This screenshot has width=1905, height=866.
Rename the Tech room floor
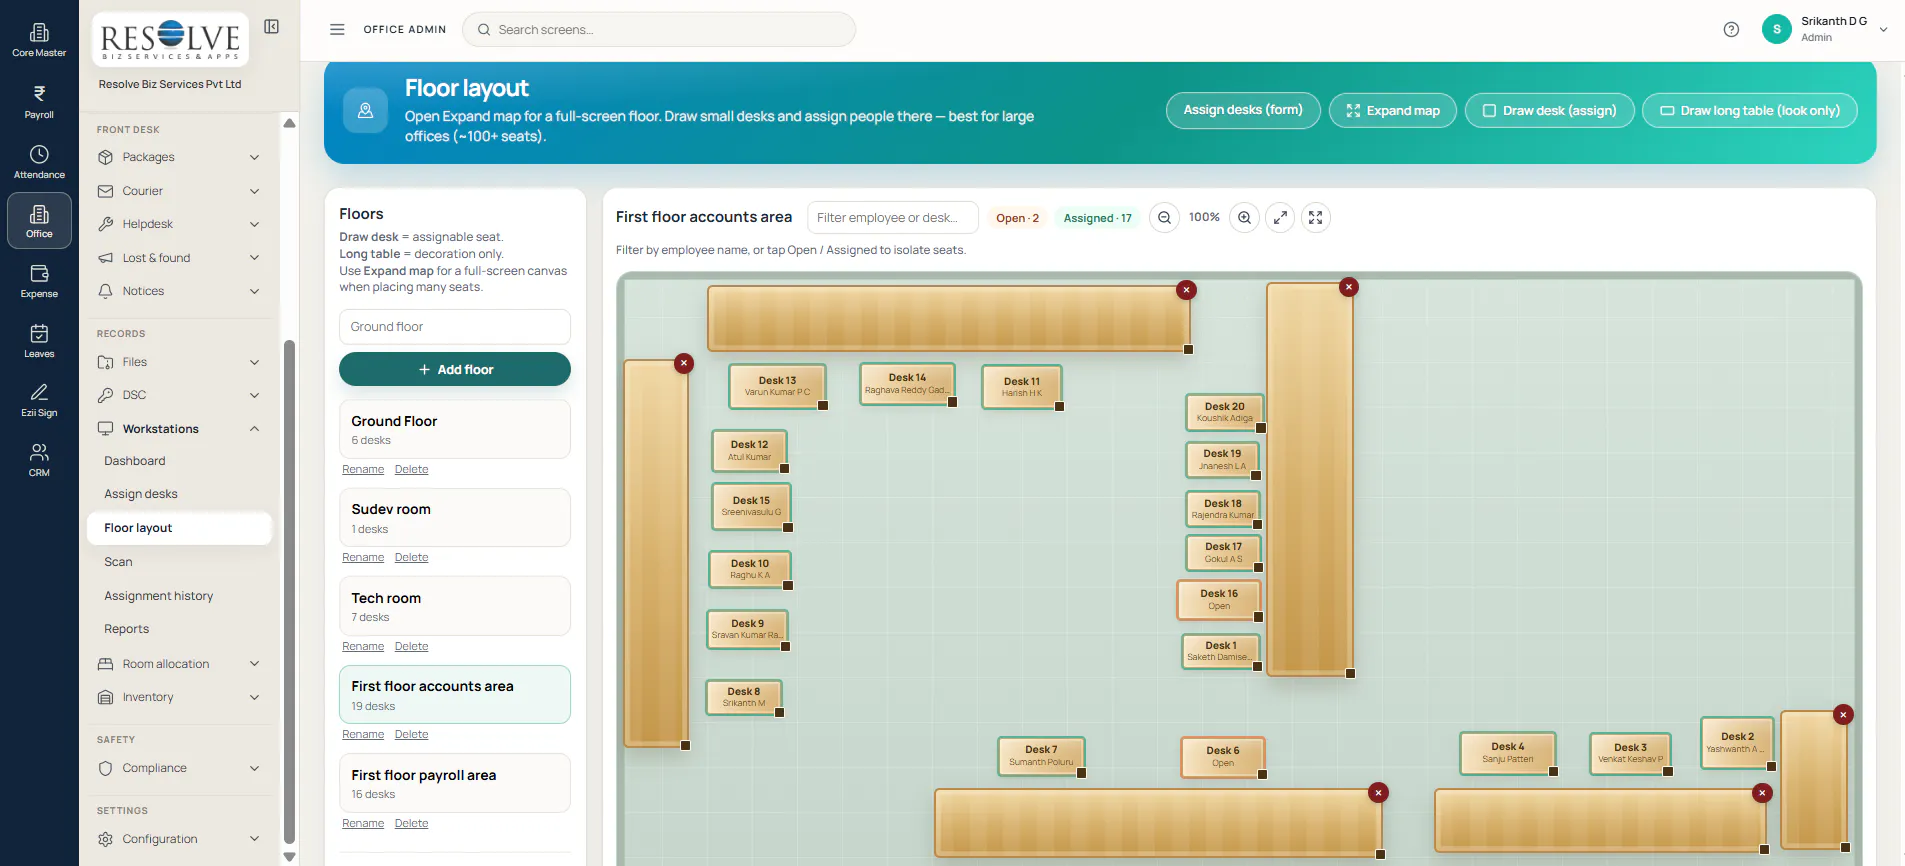pyautogui.click(x=363, y=646)
